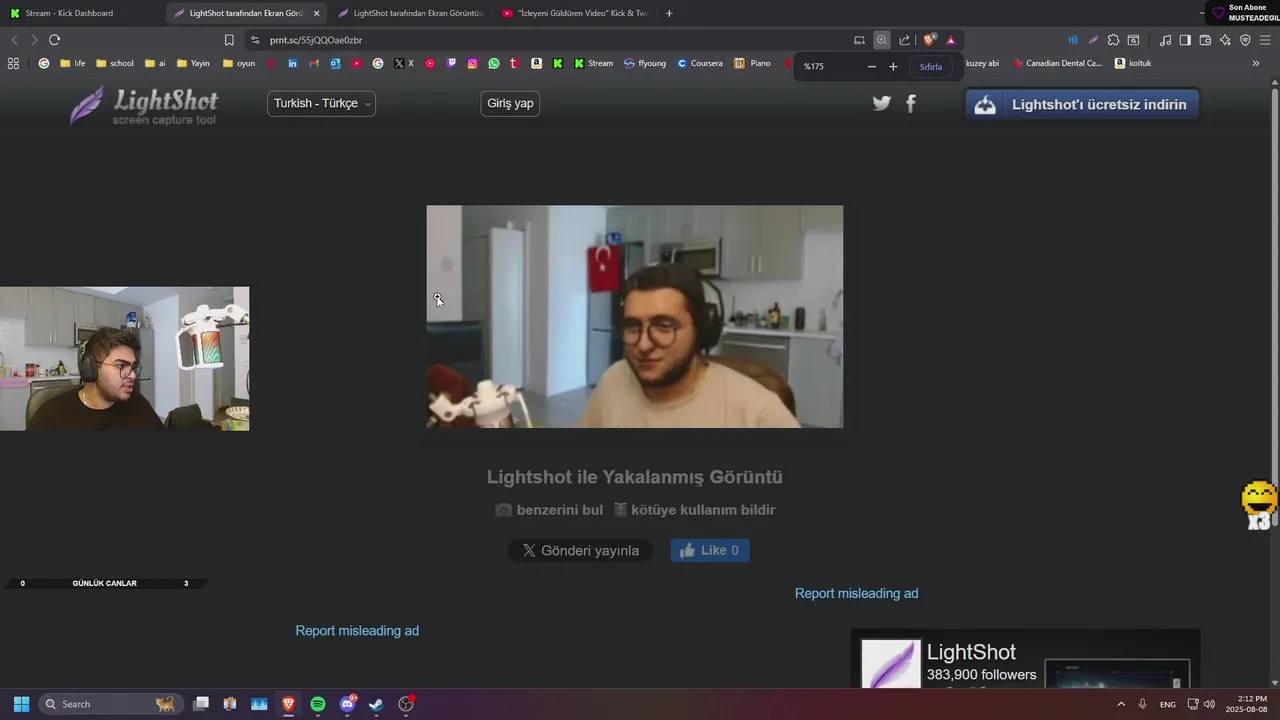Open the browser hamburger menu

pos(1266,40)
